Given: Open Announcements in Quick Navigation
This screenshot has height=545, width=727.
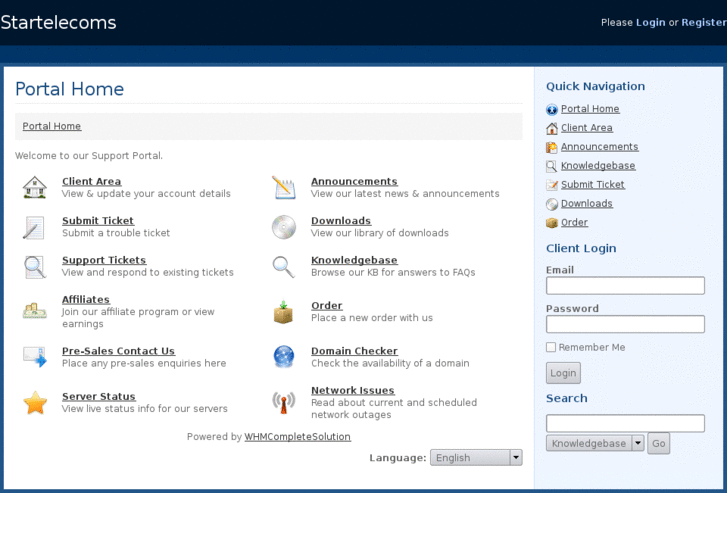Looking at the screenshot, I should pyautogui.click(x=599, y=147).
